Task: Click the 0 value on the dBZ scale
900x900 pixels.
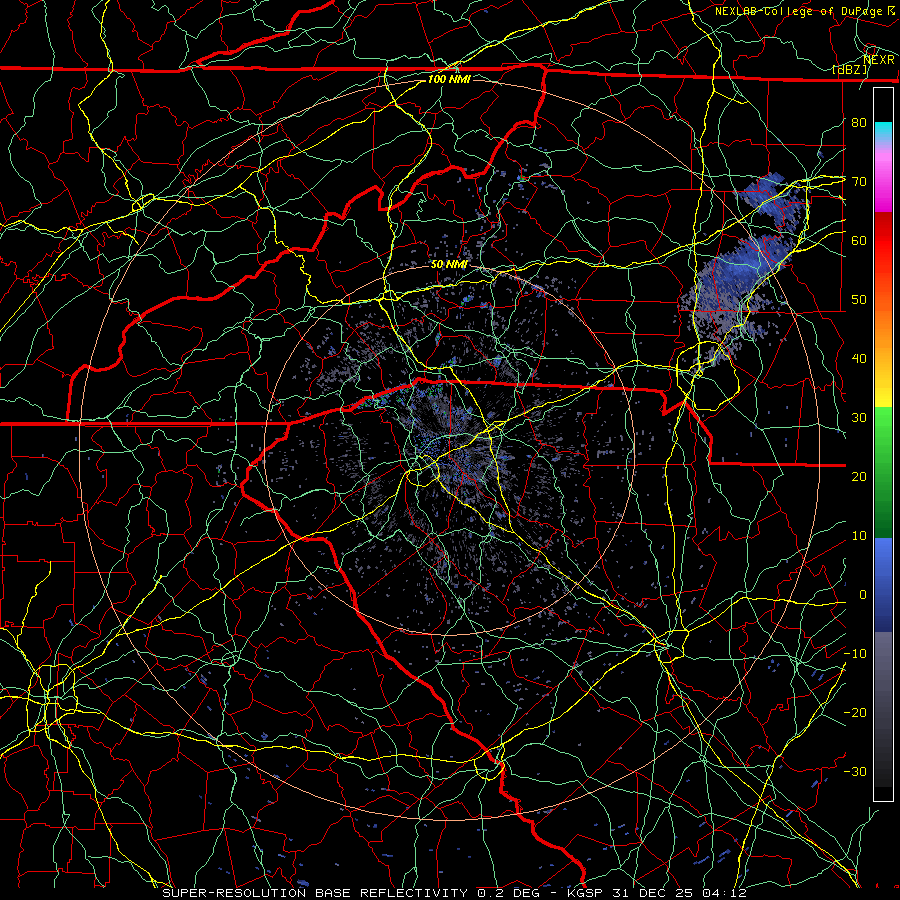Action: point(863,595)
